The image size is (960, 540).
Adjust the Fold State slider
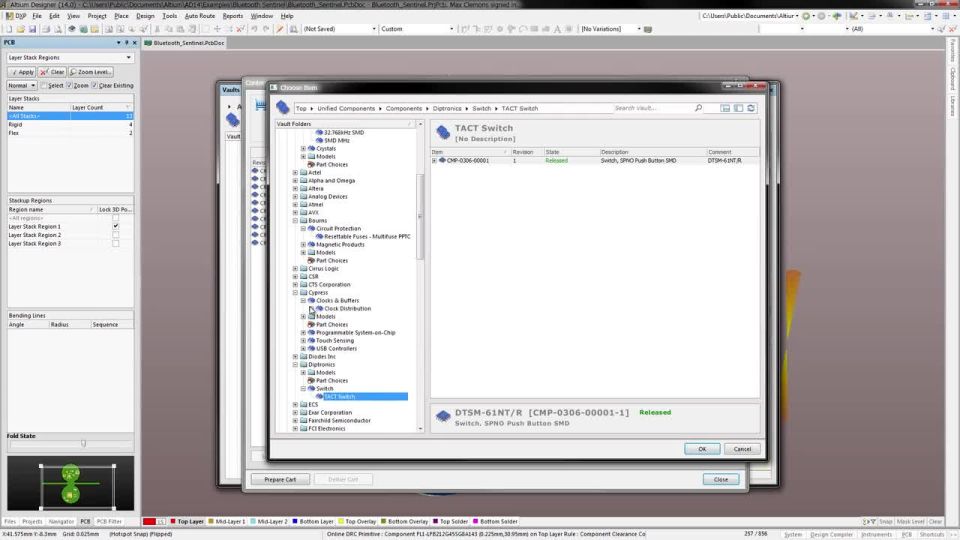pyautogui.click(x=83, y=443)
